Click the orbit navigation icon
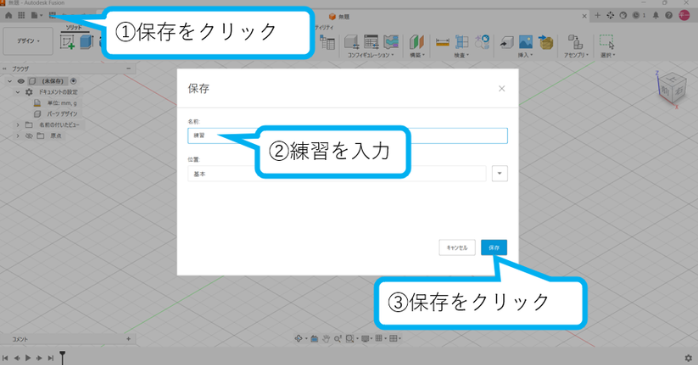Viewport: 698px width, 365px height. point(299,339)
